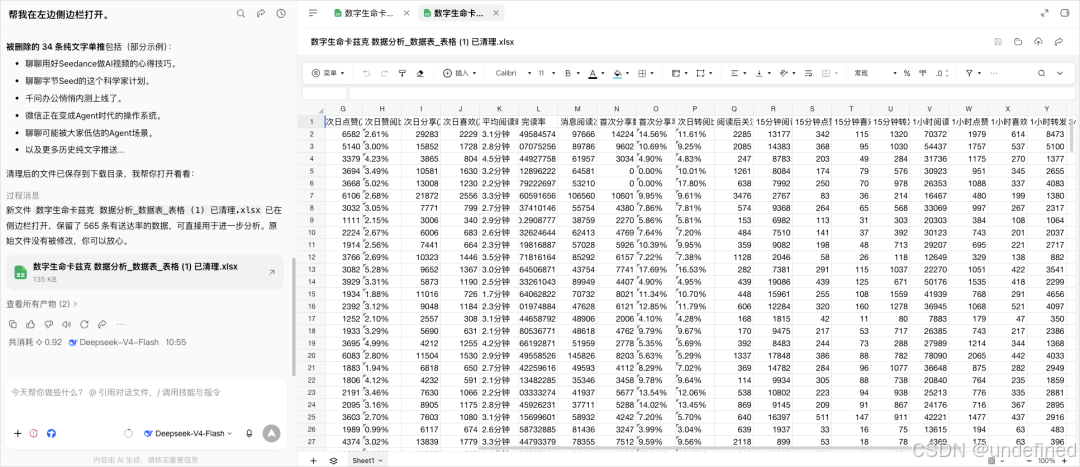Expand the preview to fullscreen
This screenshot has height=467, width=1080.
(1045, 13)
